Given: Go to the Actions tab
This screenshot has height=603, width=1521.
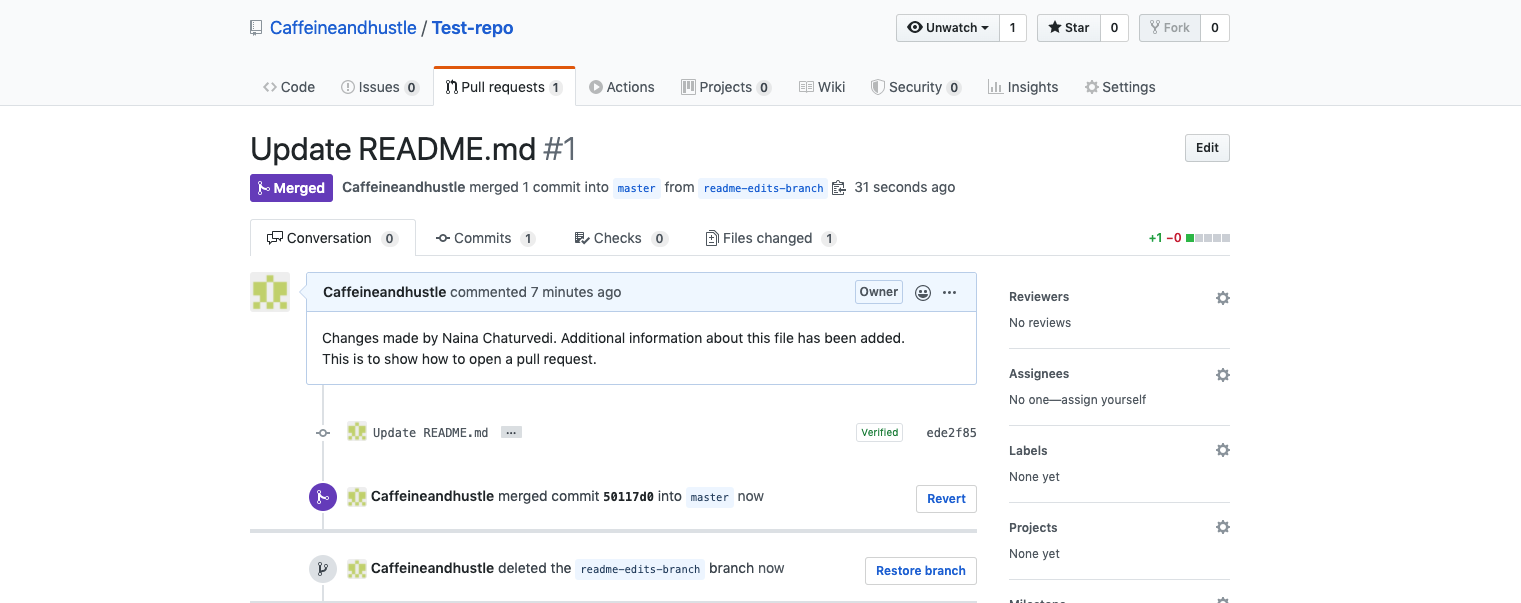Looking at the screenshot, I should tap(622, 87).
